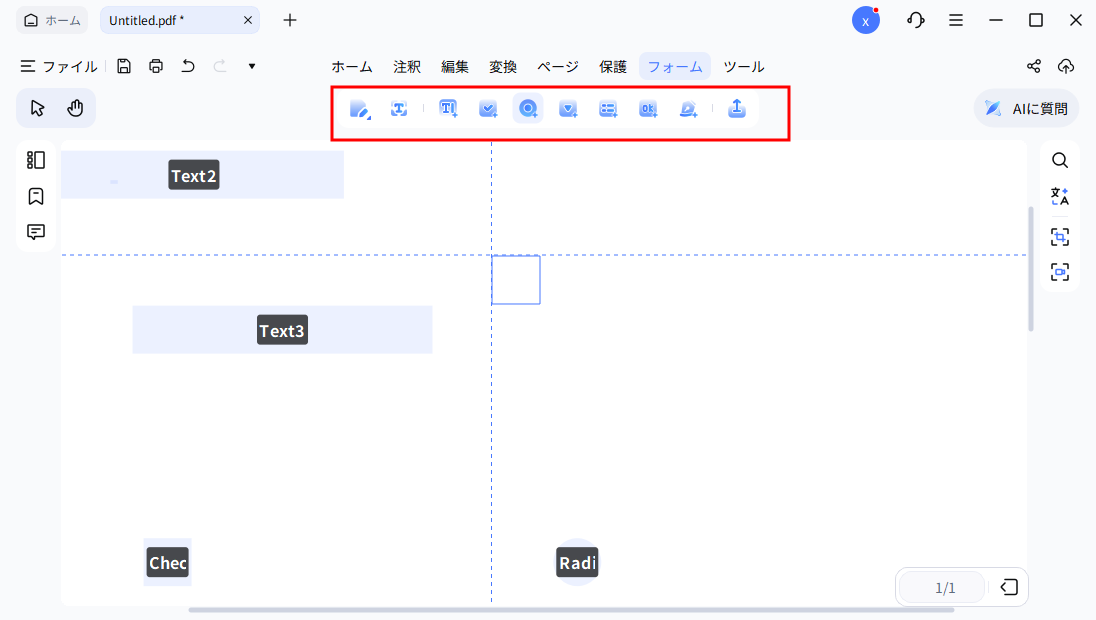This screenshot has width=1096, height=620.
Task: Open the page thumbnails panel
Action: click(36, 159)
